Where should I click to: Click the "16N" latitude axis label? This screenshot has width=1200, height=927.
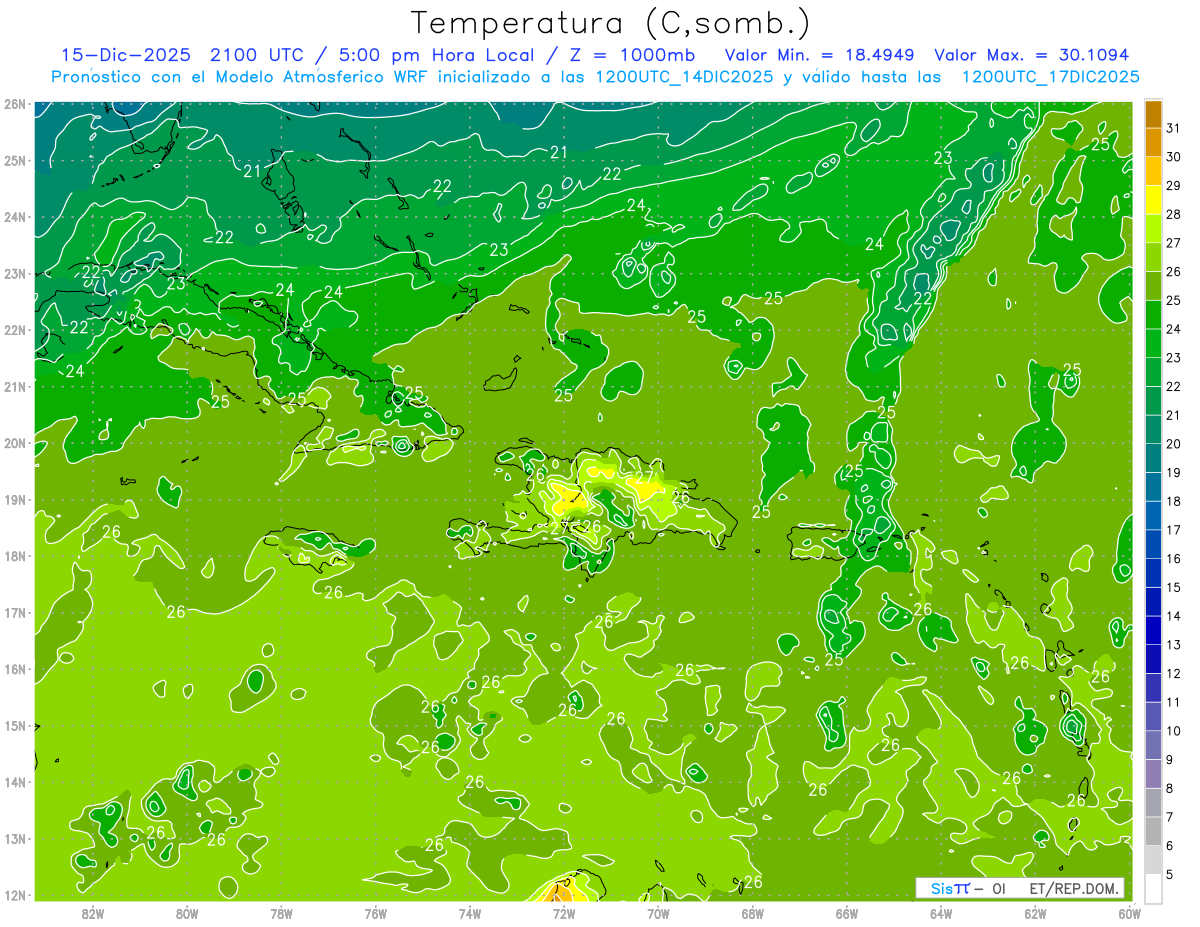(x=15, y=669)
